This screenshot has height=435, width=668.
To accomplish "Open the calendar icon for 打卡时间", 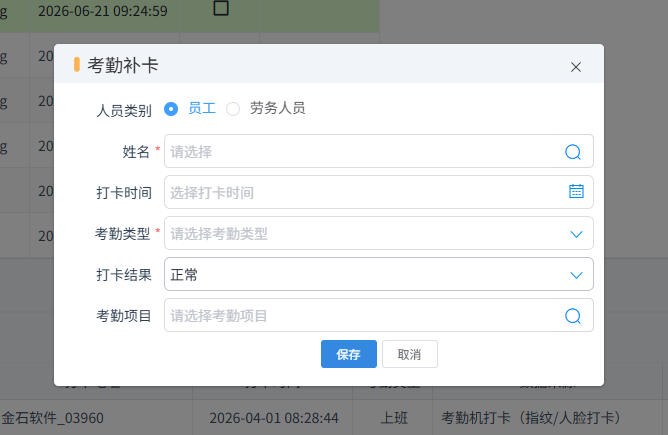I will (576, 191).
